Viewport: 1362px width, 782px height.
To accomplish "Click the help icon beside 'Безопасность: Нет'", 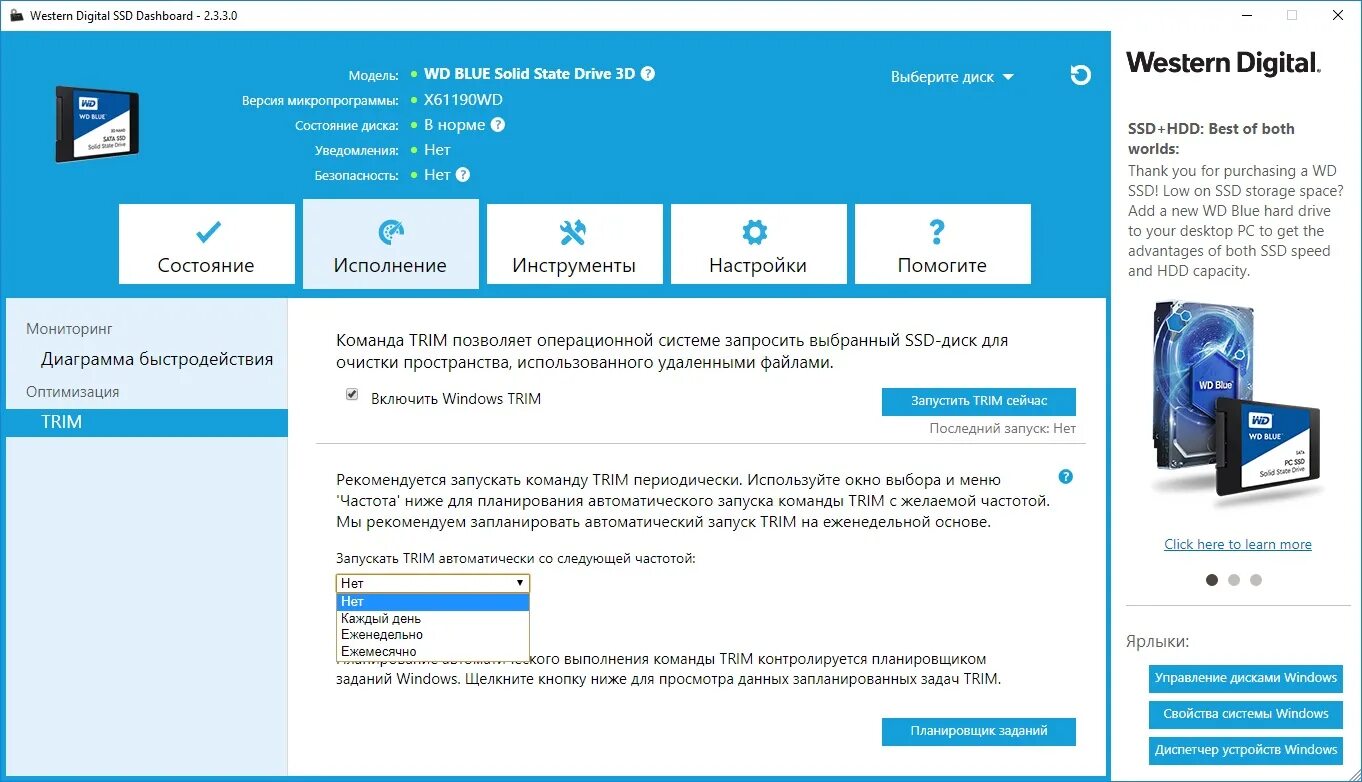I will pos(463,174).
